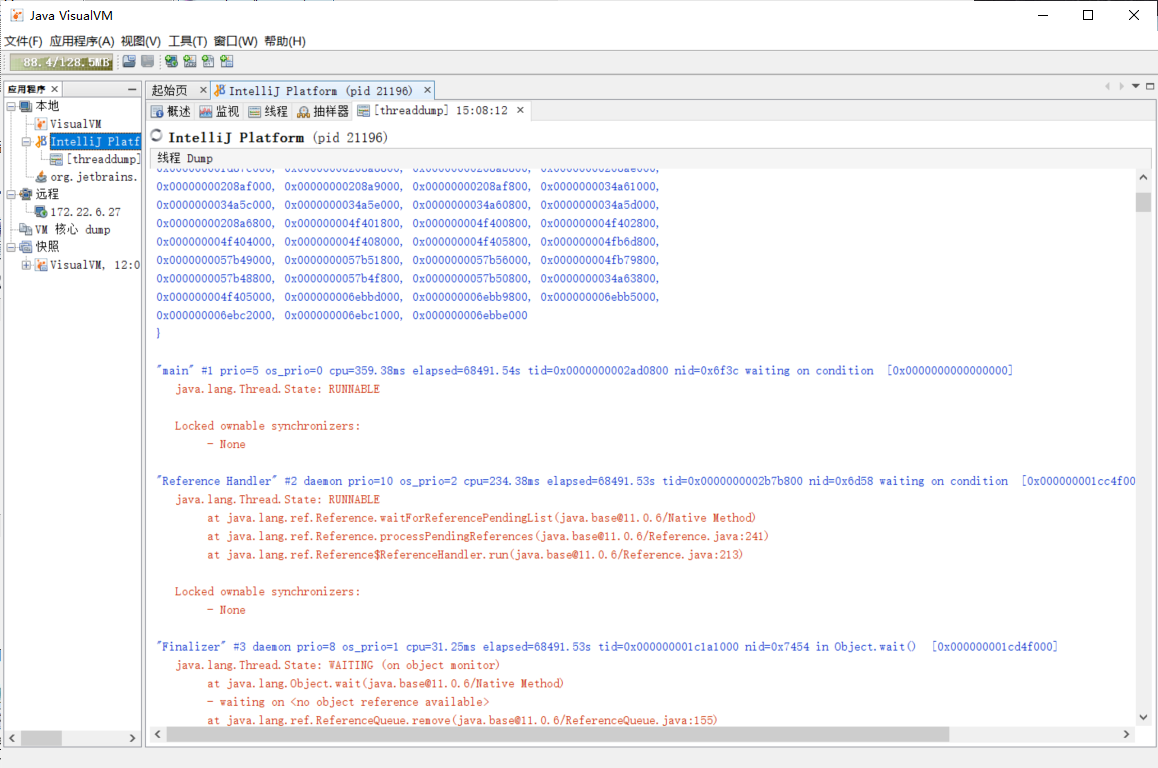
Task: Open the 抽样器 sampler subtab
Action: pyautogui.click(x=323, y=112)
